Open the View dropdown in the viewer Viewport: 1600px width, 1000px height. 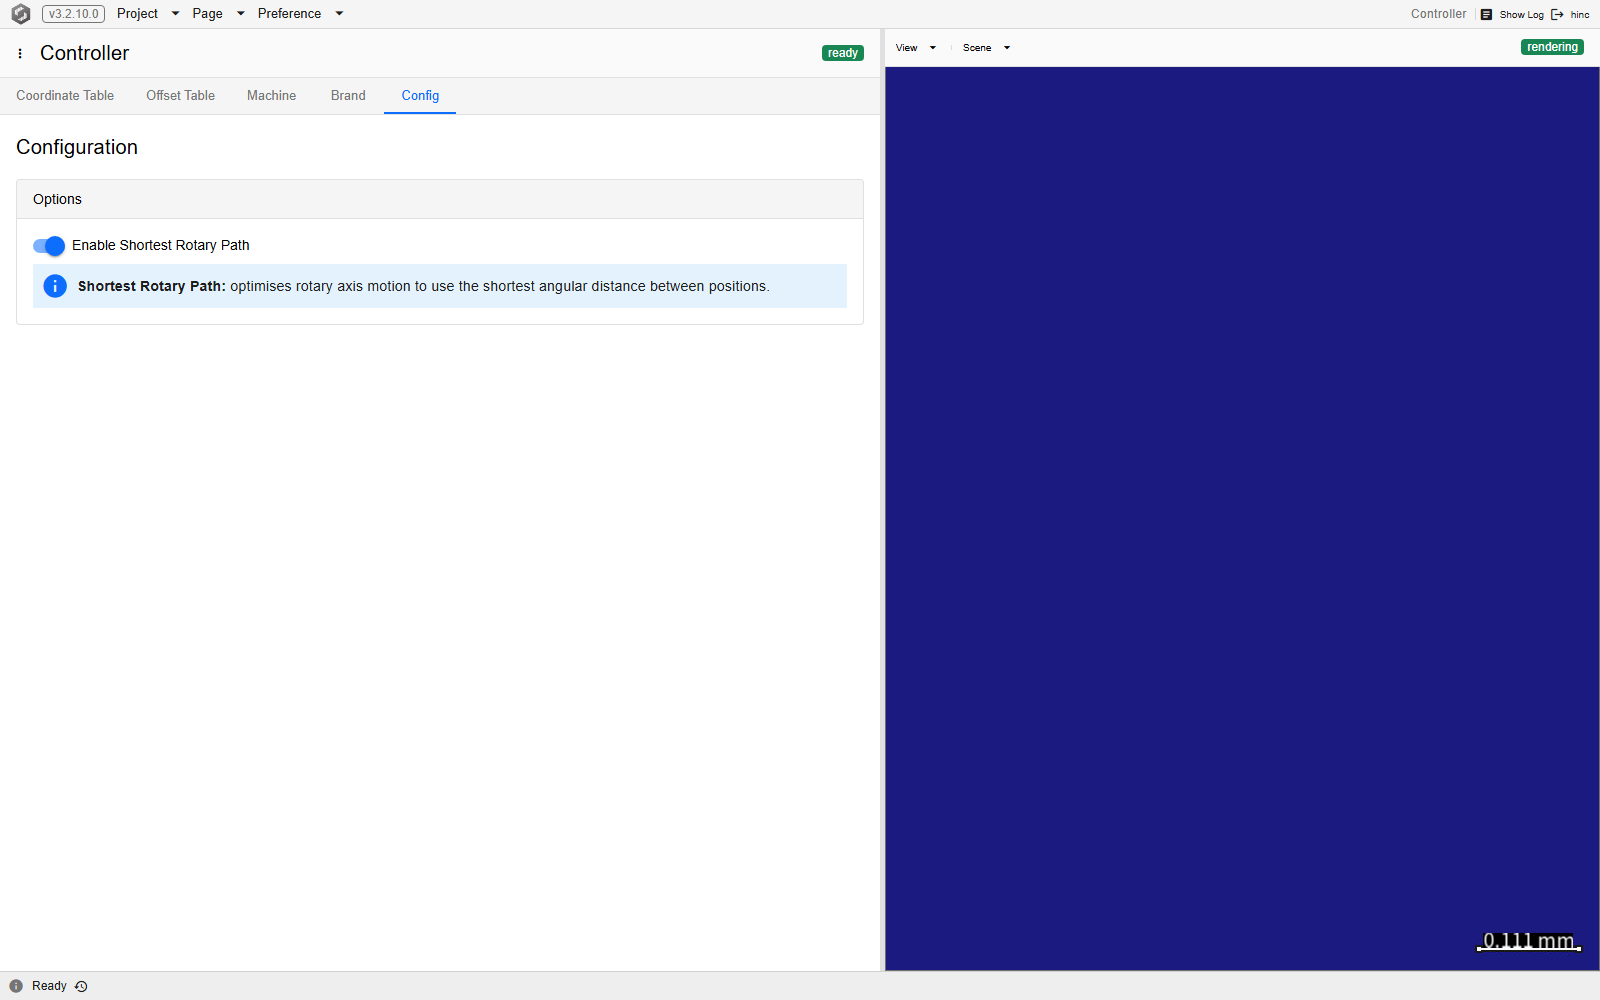click(916, 48)
